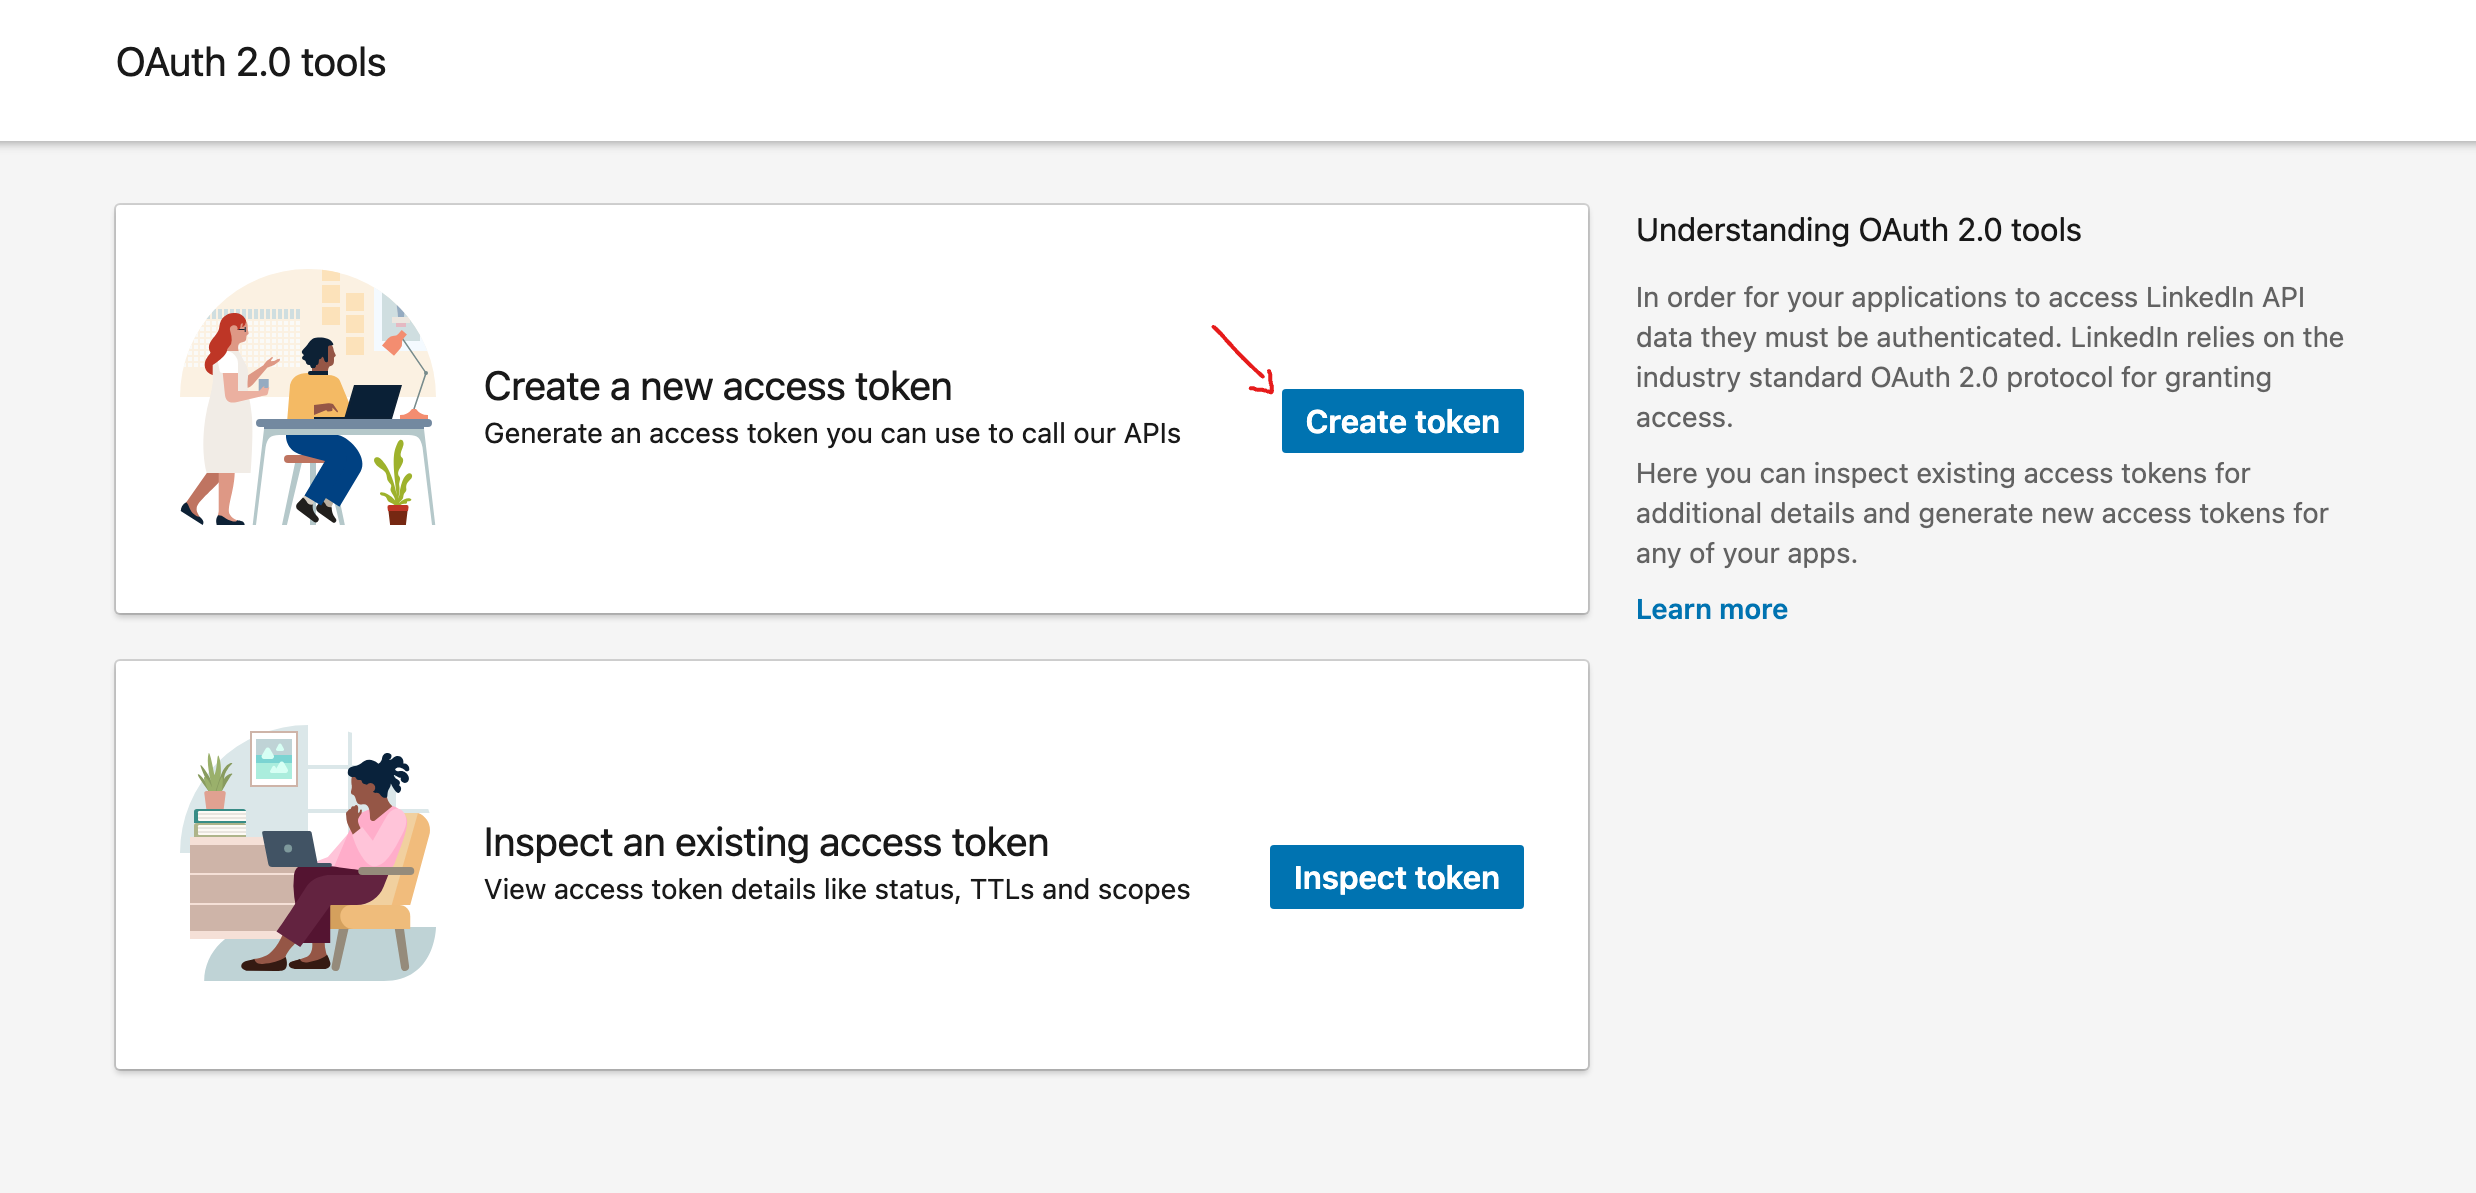The image size is (2476, 1193).
Task: Open the Learn more link
Action: coord(1711,609)
